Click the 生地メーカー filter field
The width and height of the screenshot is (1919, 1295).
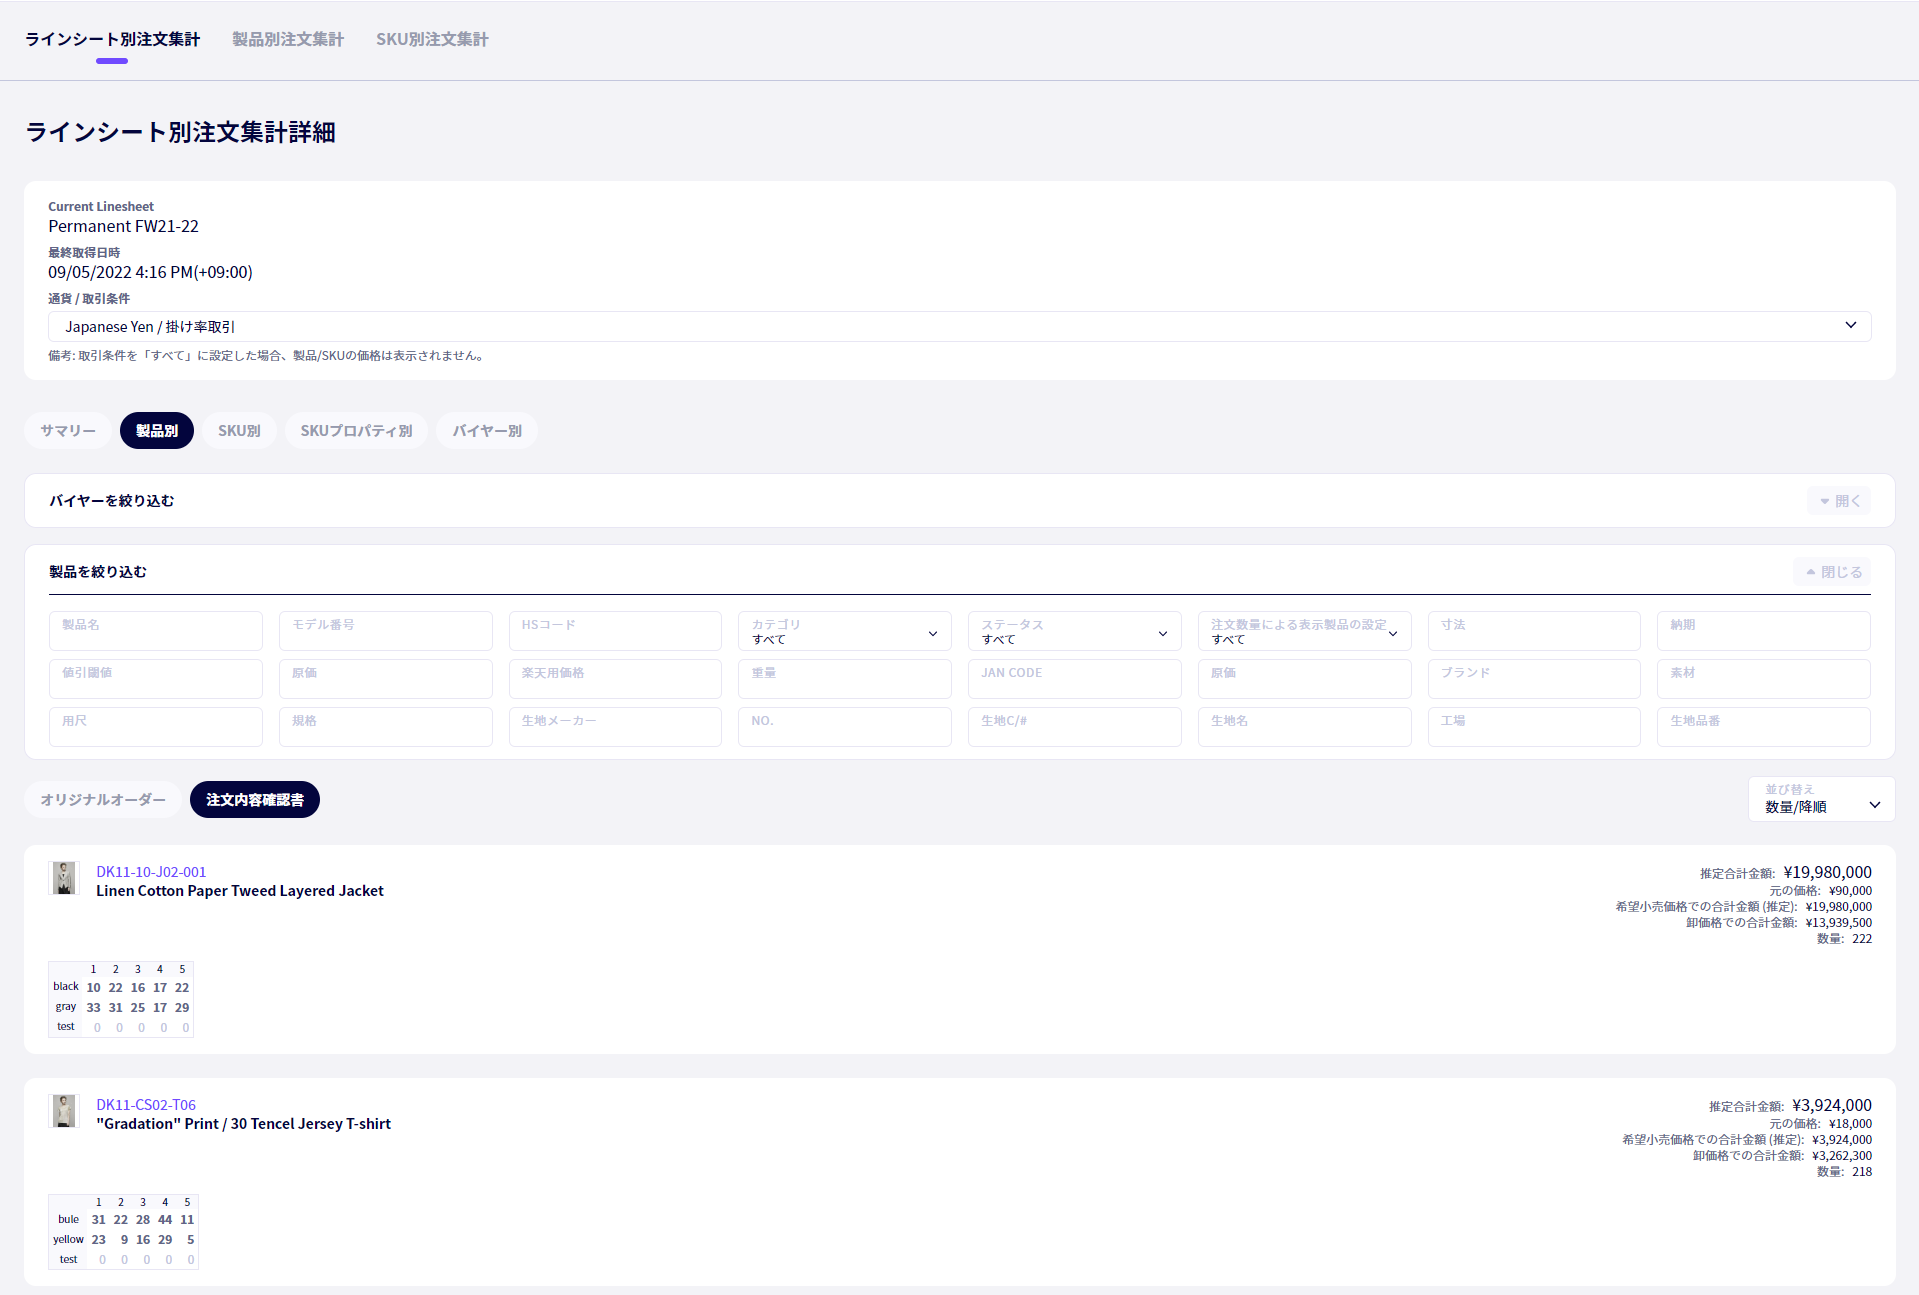(x=615, y=727)
